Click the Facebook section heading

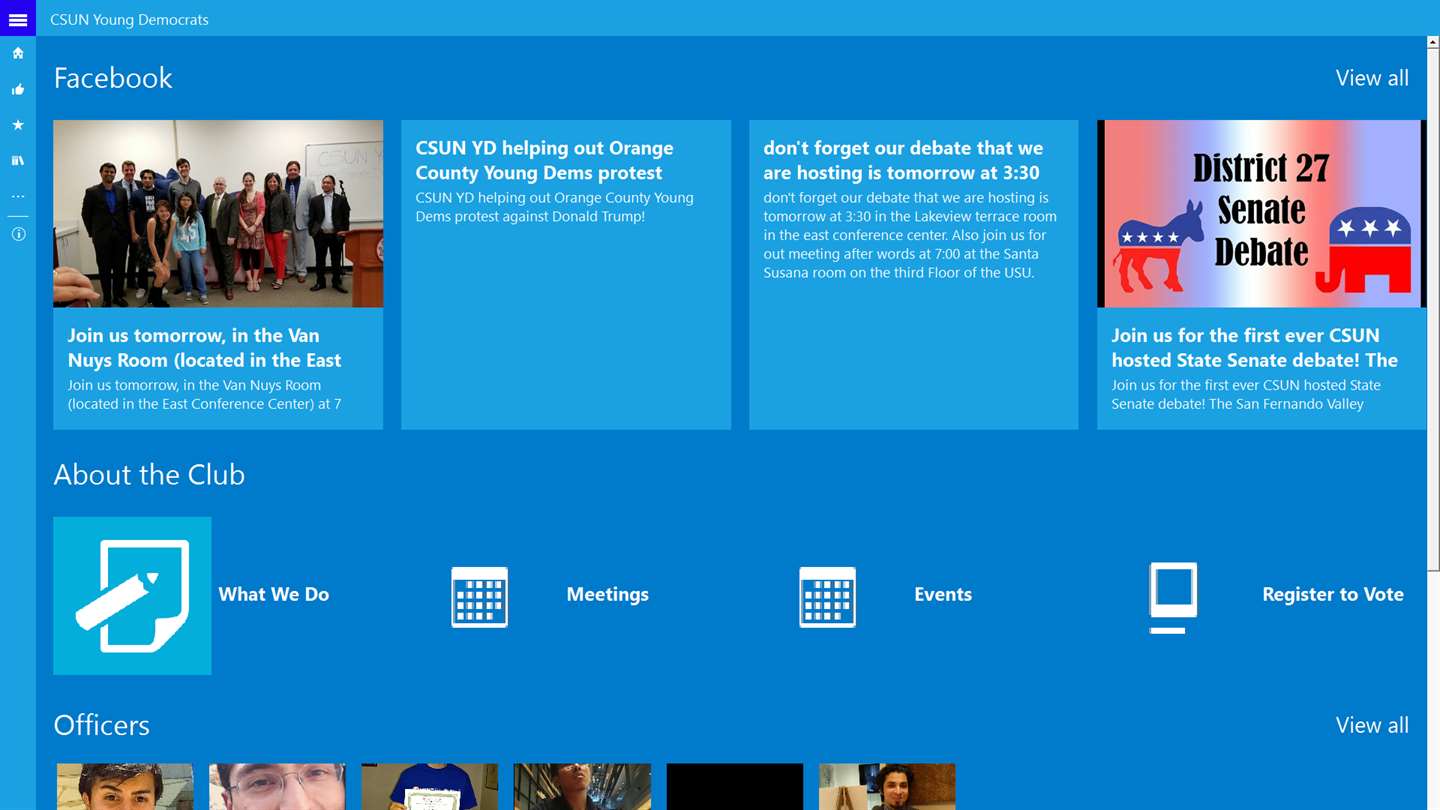click(113, 78)
